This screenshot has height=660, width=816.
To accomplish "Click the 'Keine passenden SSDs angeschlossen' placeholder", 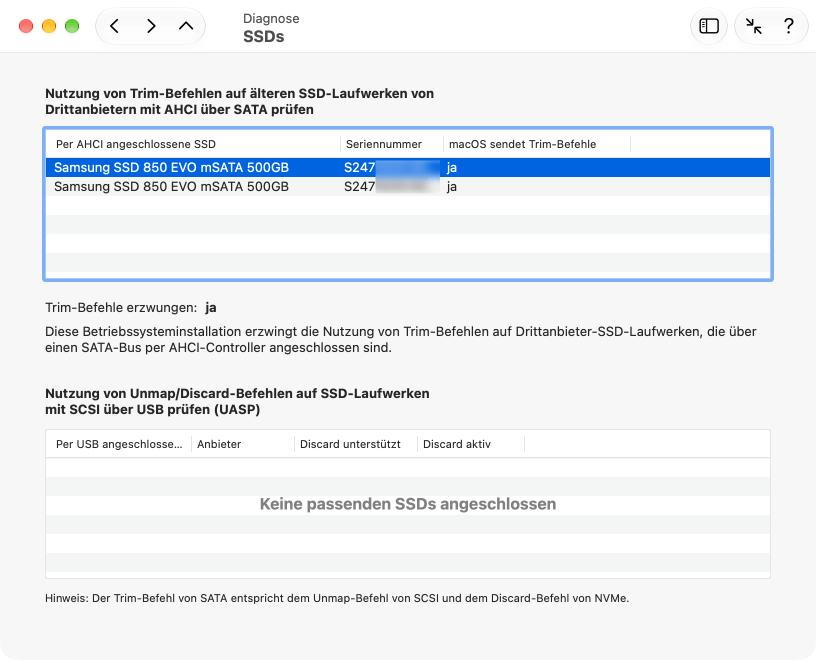I will click(408, 504).
